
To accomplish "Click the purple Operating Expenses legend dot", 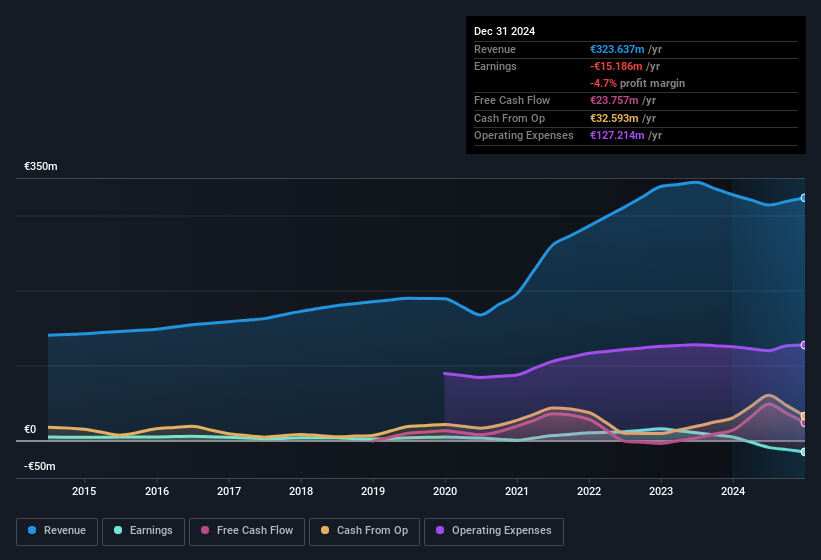I will [440, 530].
